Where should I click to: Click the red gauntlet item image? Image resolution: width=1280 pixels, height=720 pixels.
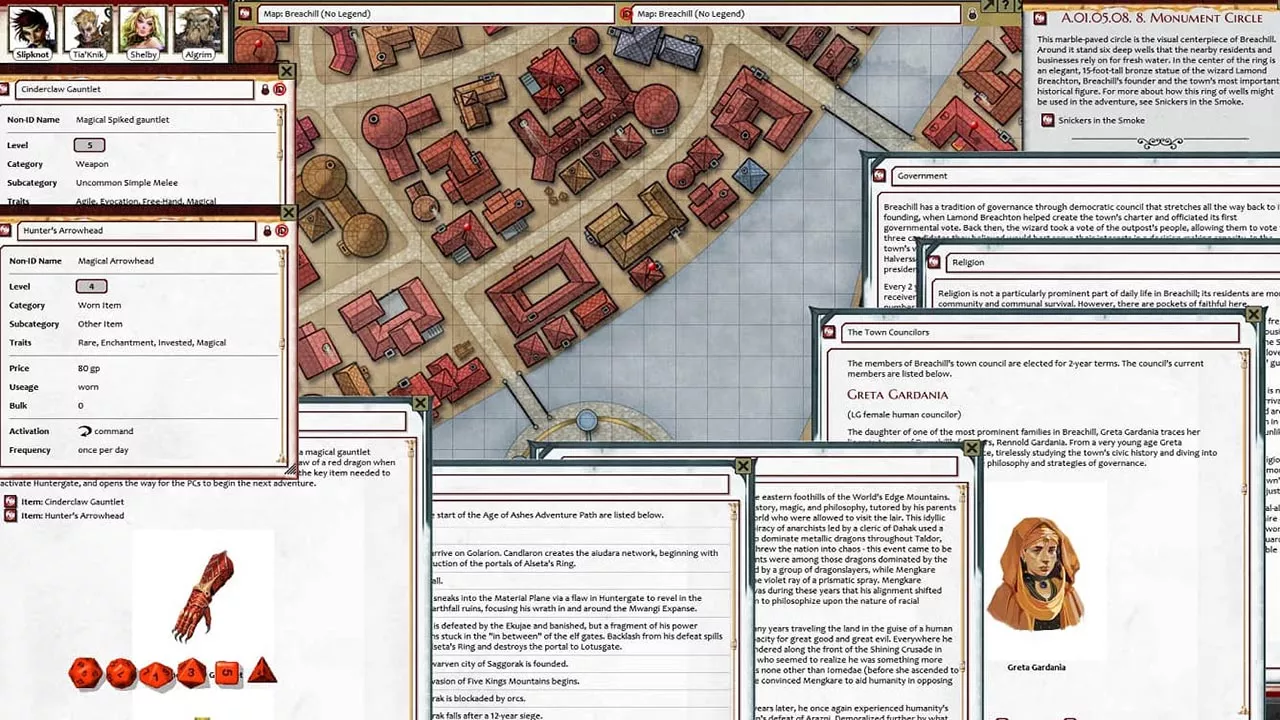tap(204, 596)
